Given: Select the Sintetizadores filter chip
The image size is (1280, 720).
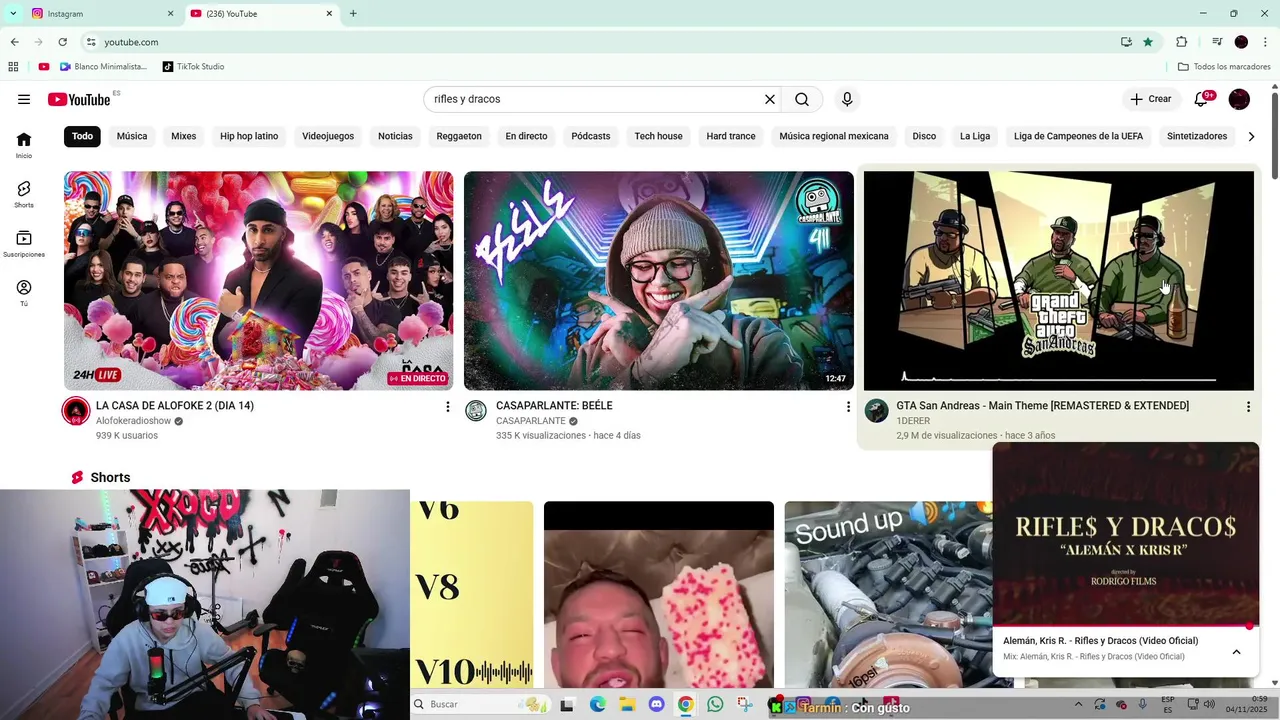Looking at the screenshot, I should (1197, 136).
